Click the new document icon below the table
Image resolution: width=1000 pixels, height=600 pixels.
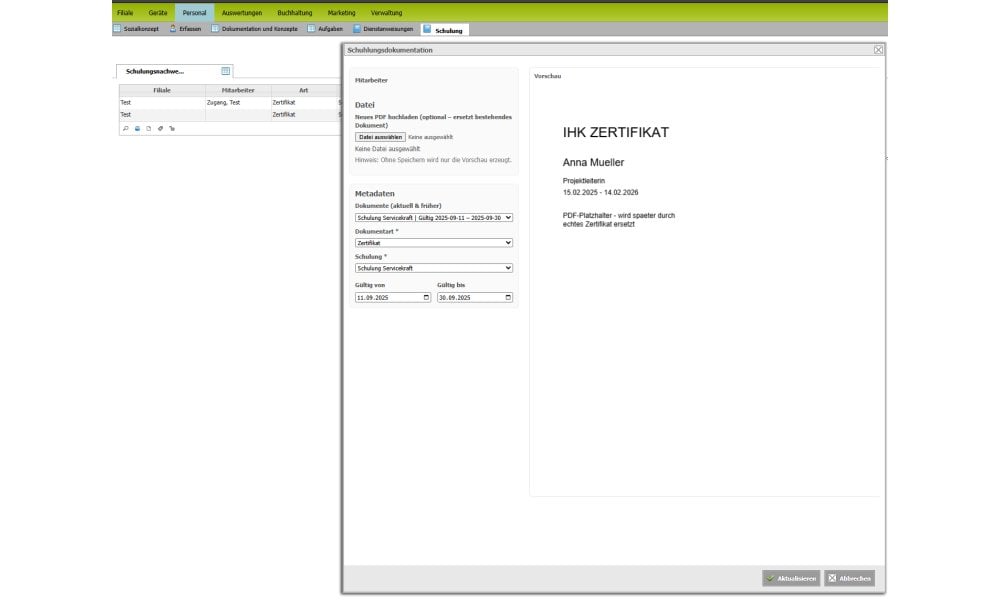(149, 129)
